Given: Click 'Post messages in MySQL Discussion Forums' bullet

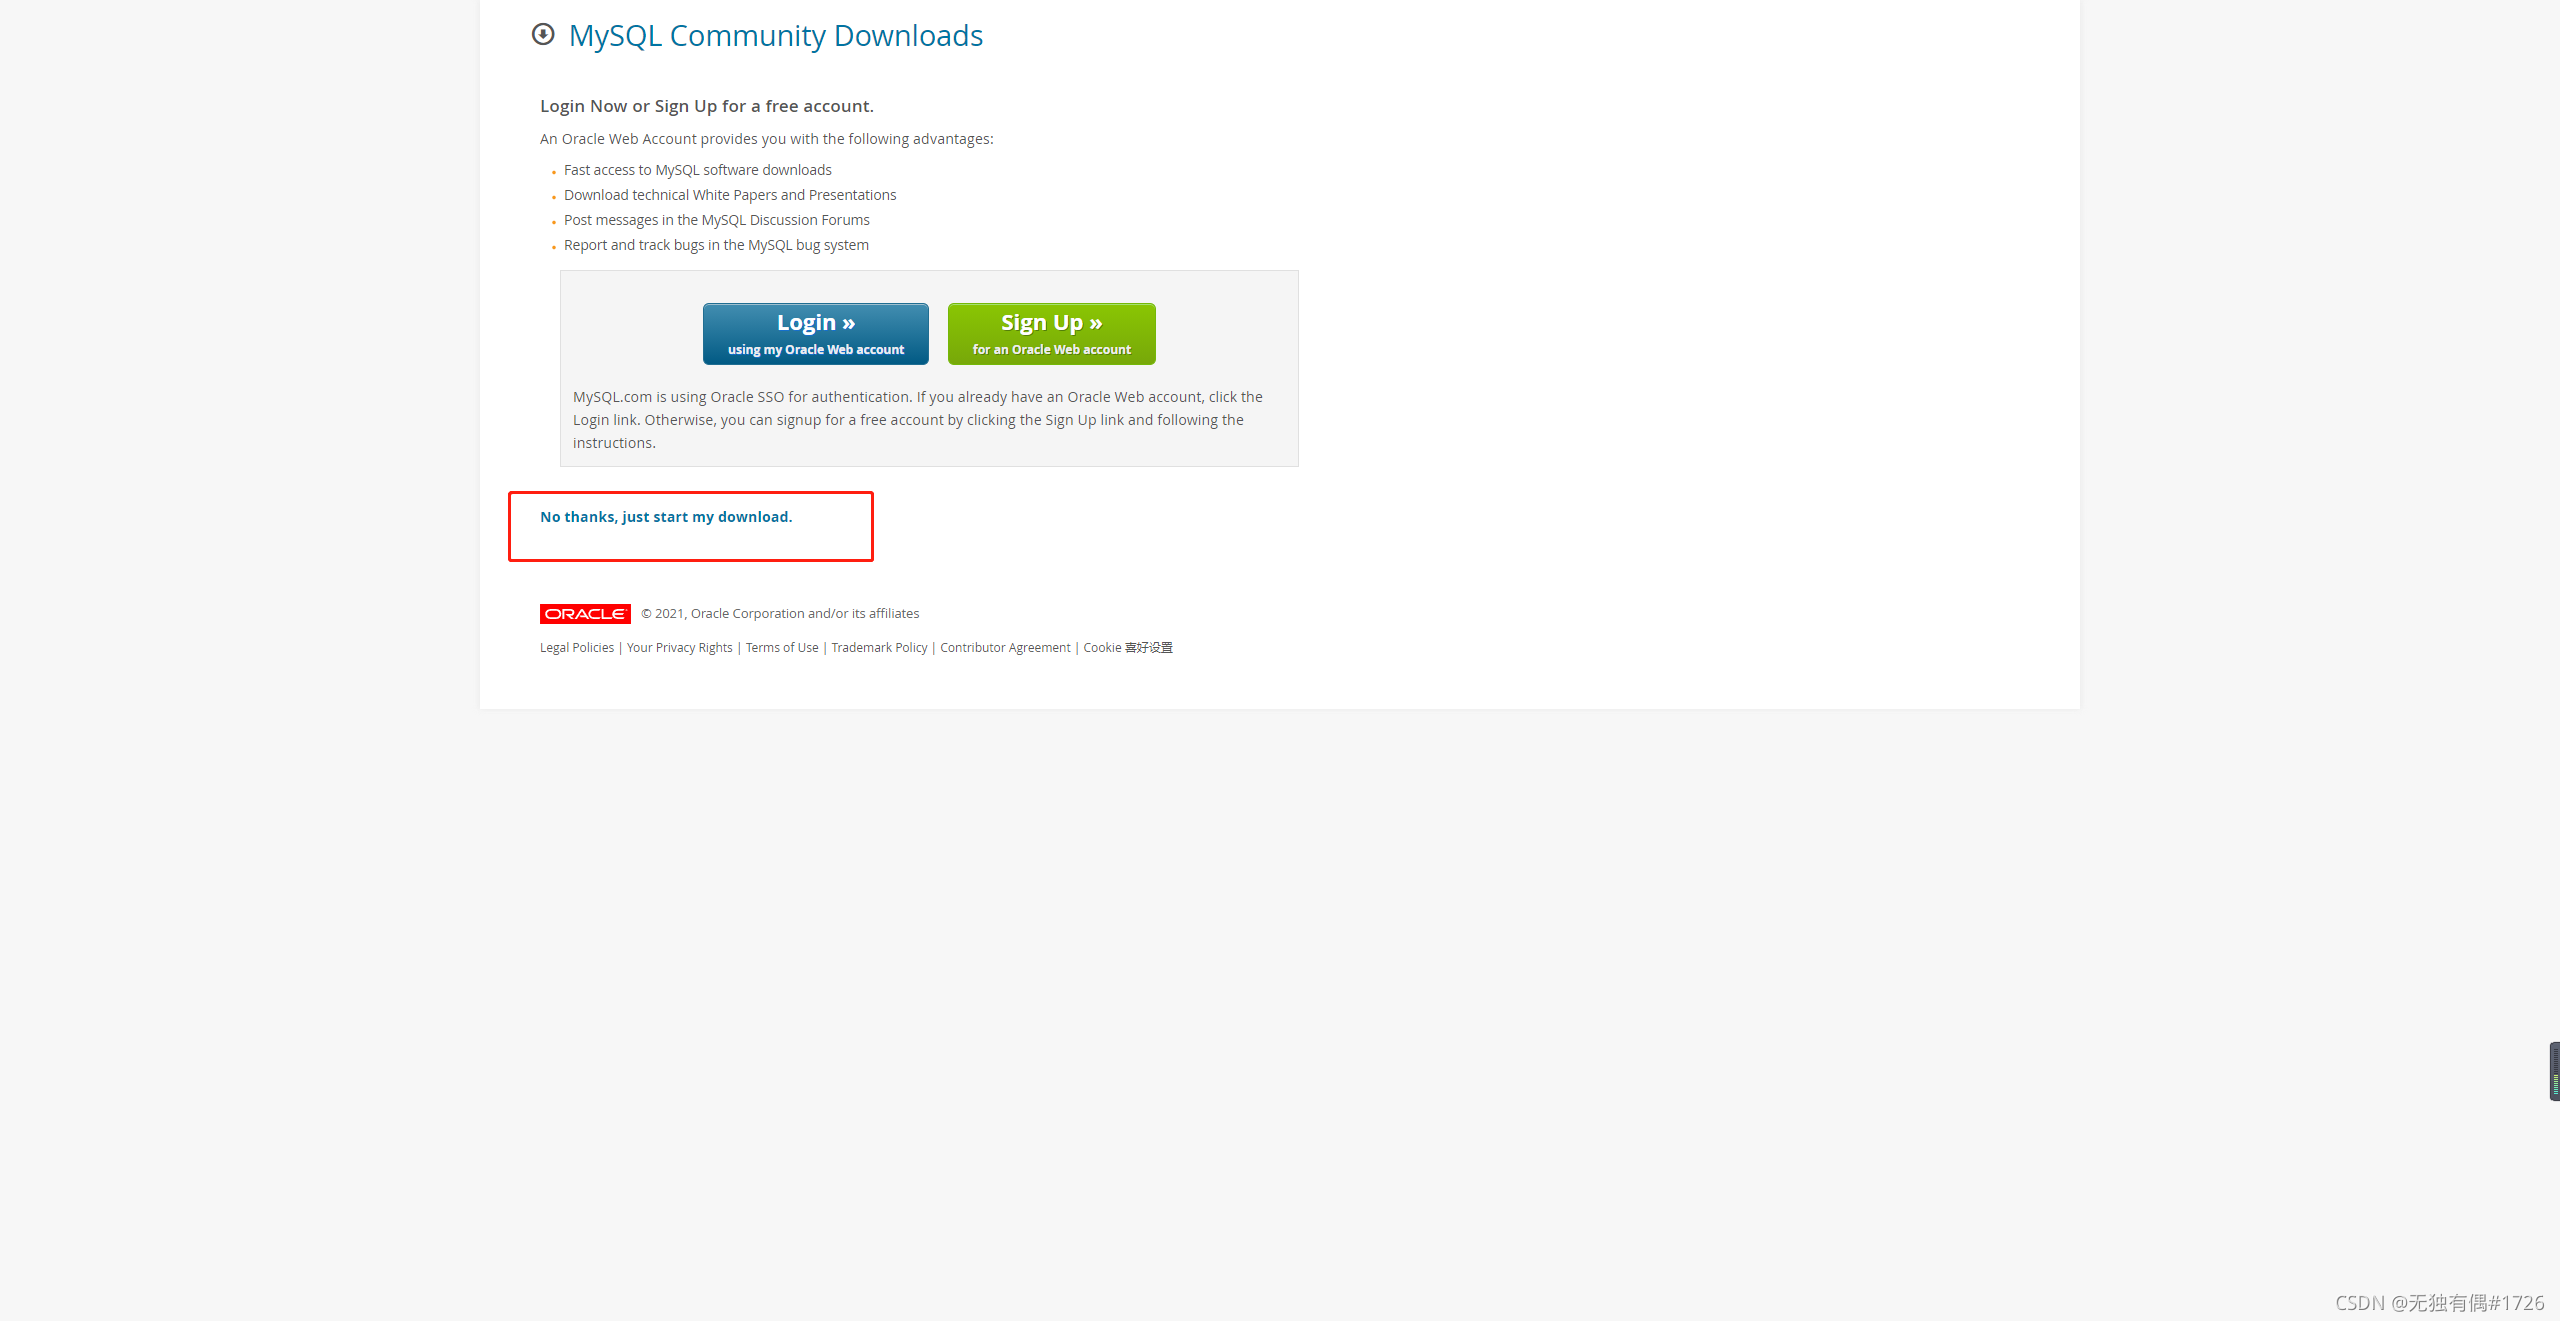Looking at the screenshot, I should pos(716,220).
